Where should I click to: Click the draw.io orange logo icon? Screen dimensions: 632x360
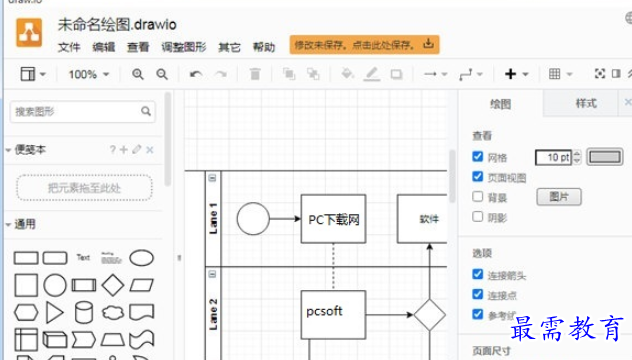29,32
